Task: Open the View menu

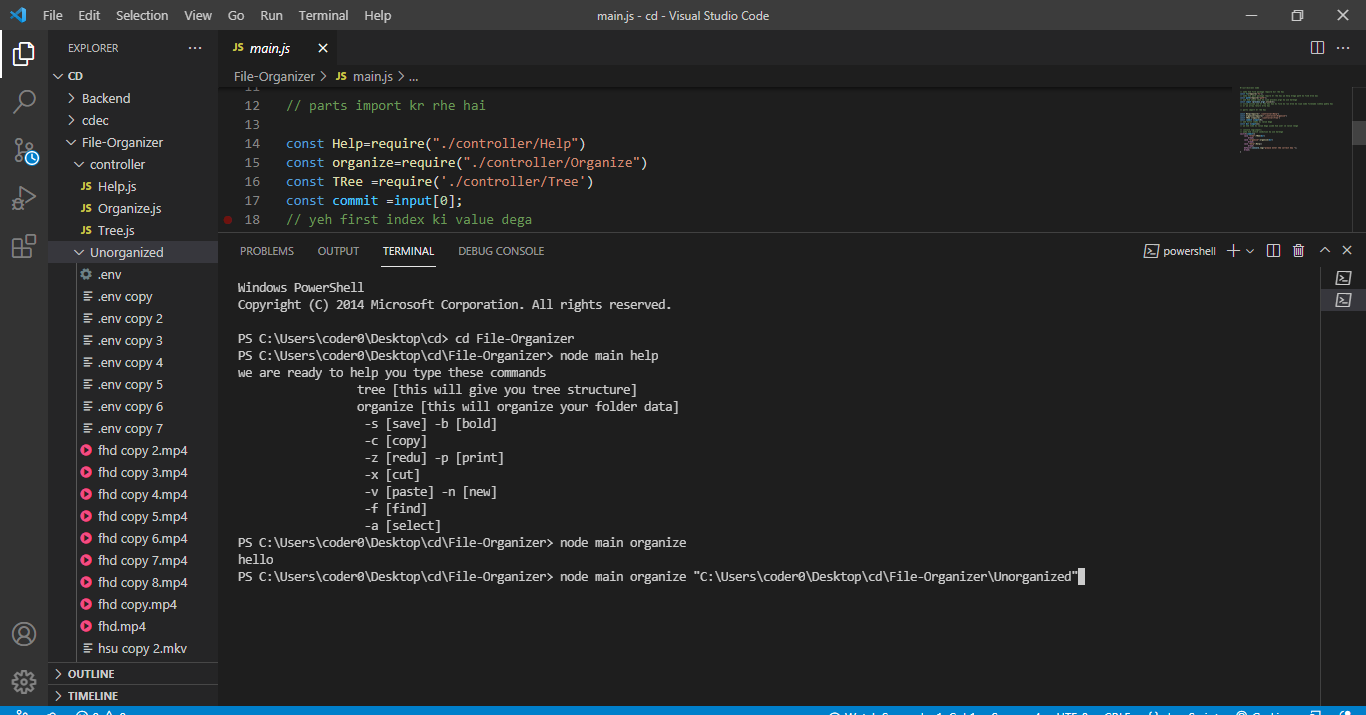Action: 198,15
